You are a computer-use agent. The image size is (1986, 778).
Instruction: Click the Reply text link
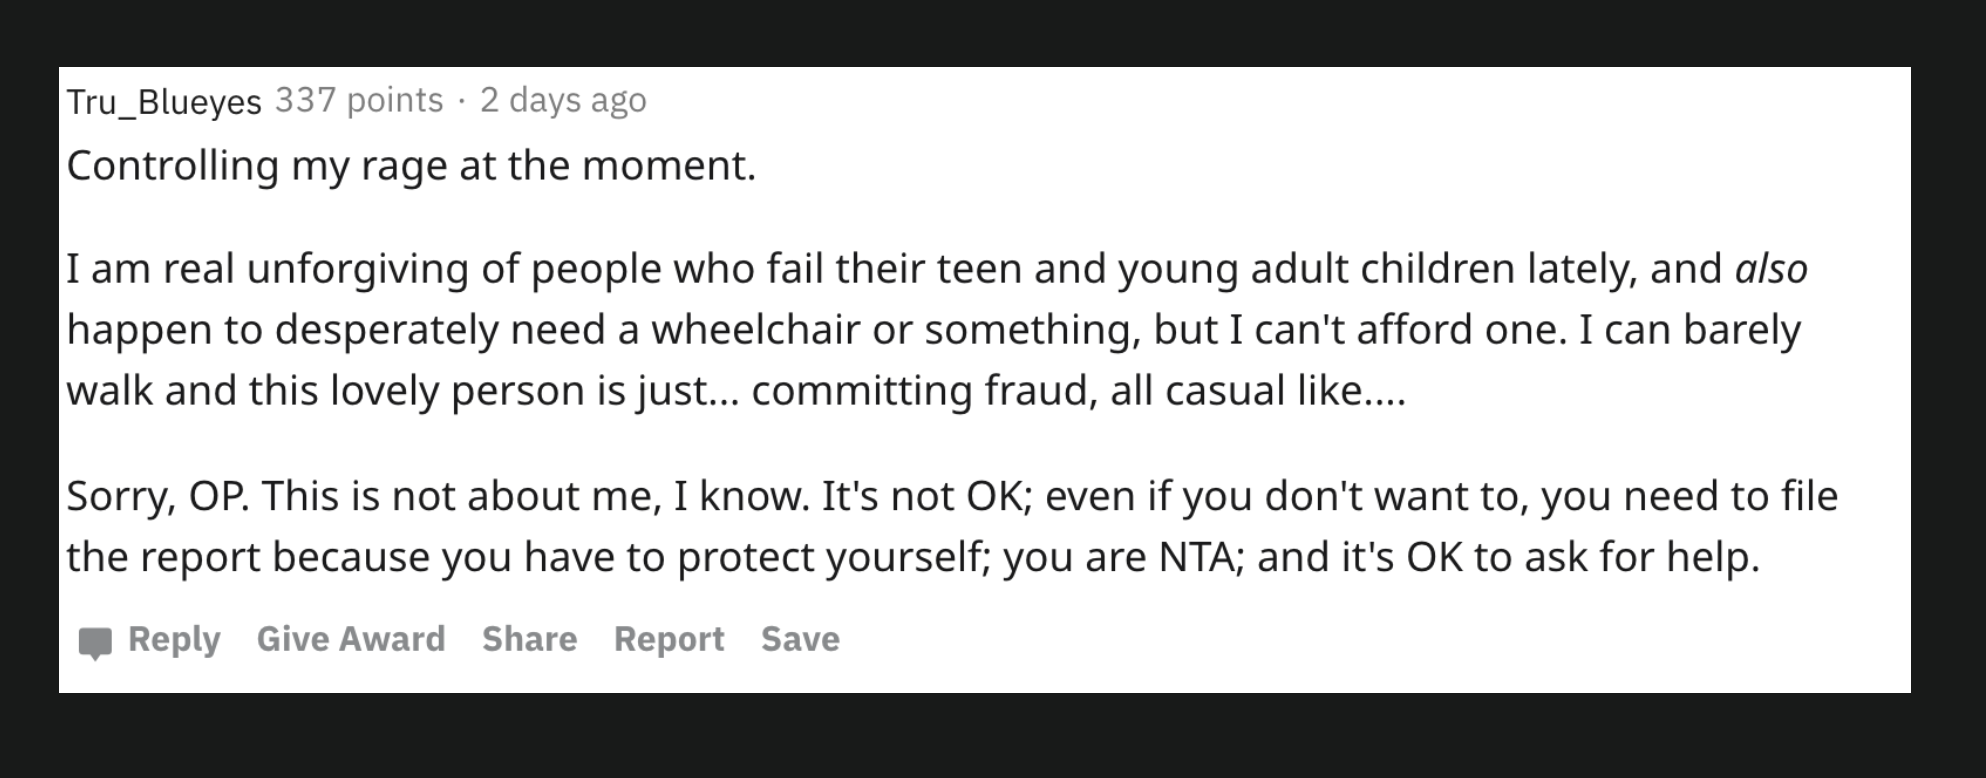pos(174,639)
